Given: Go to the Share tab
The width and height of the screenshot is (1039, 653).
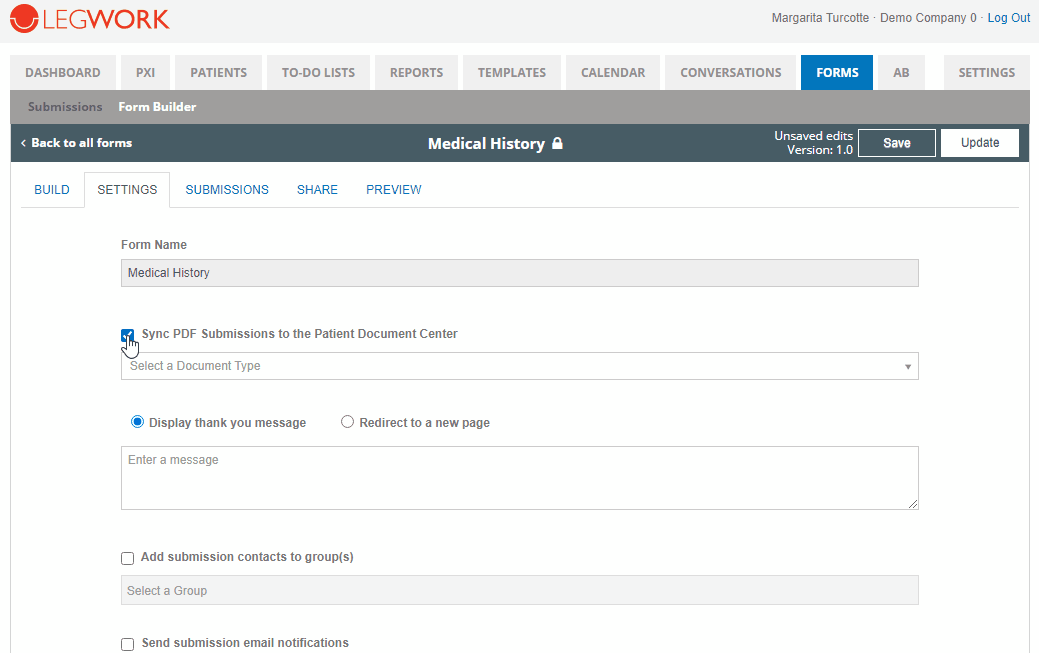Looking at the screenshot, I should tap(317, 190).
